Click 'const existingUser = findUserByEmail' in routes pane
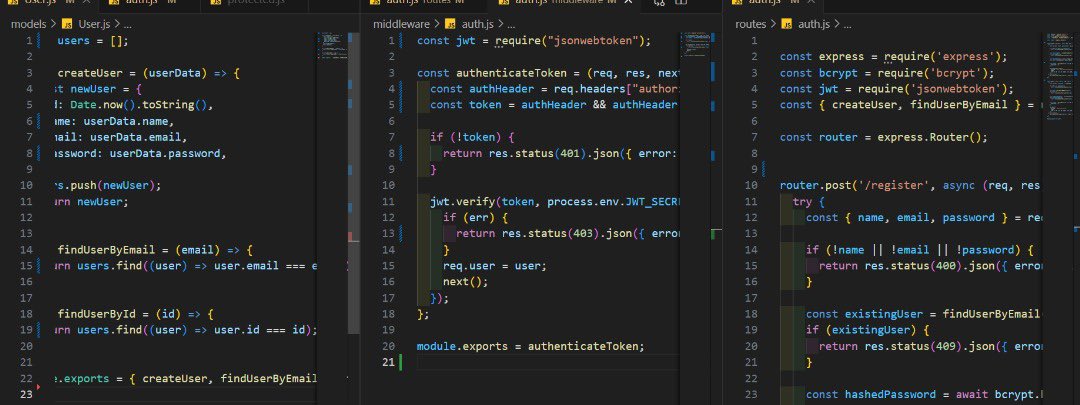1080x405 pixels. click(923, 314)
